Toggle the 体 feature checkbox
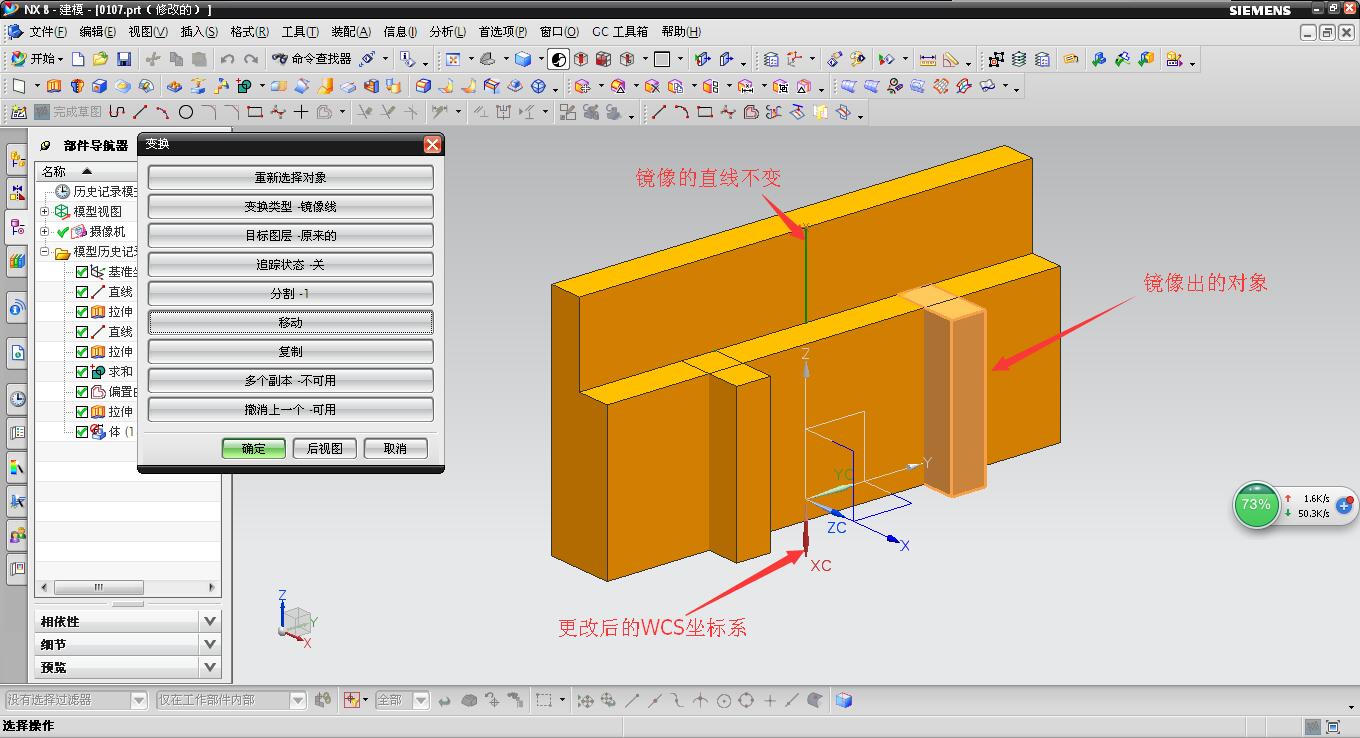Image resolution: width=1360 pixels, height=738 pixels. click(x=82, y=432)
